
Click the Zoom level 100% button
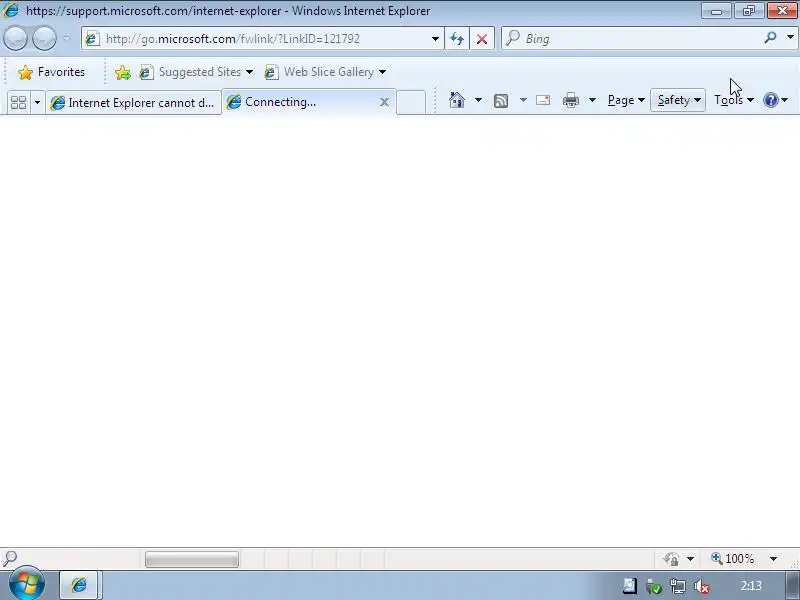click(733, 559)
